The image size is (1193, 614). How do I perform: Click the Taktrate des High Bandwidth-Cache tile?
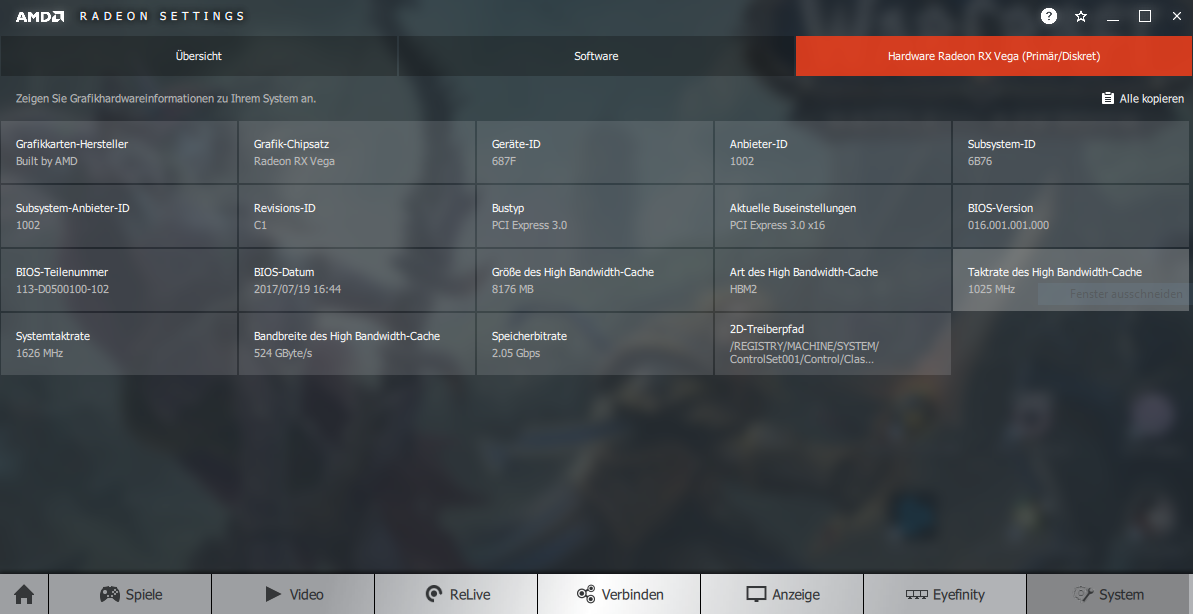coord(1071,280)
